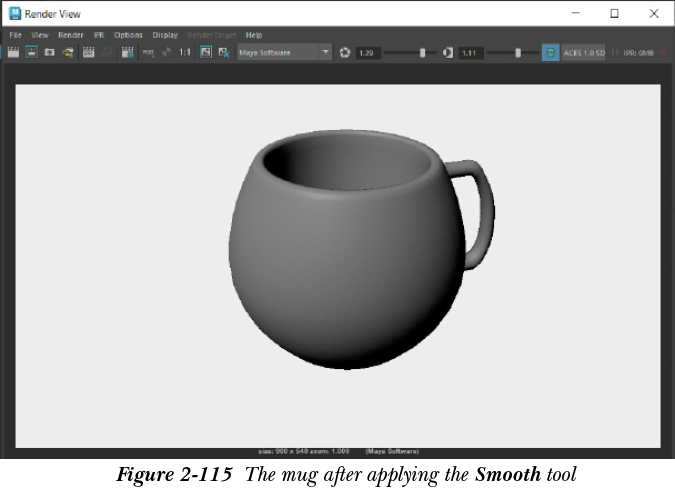The image size is (675, 495).
Task: Click the 1:1 real size button
Action: click(x=185, y=52)
